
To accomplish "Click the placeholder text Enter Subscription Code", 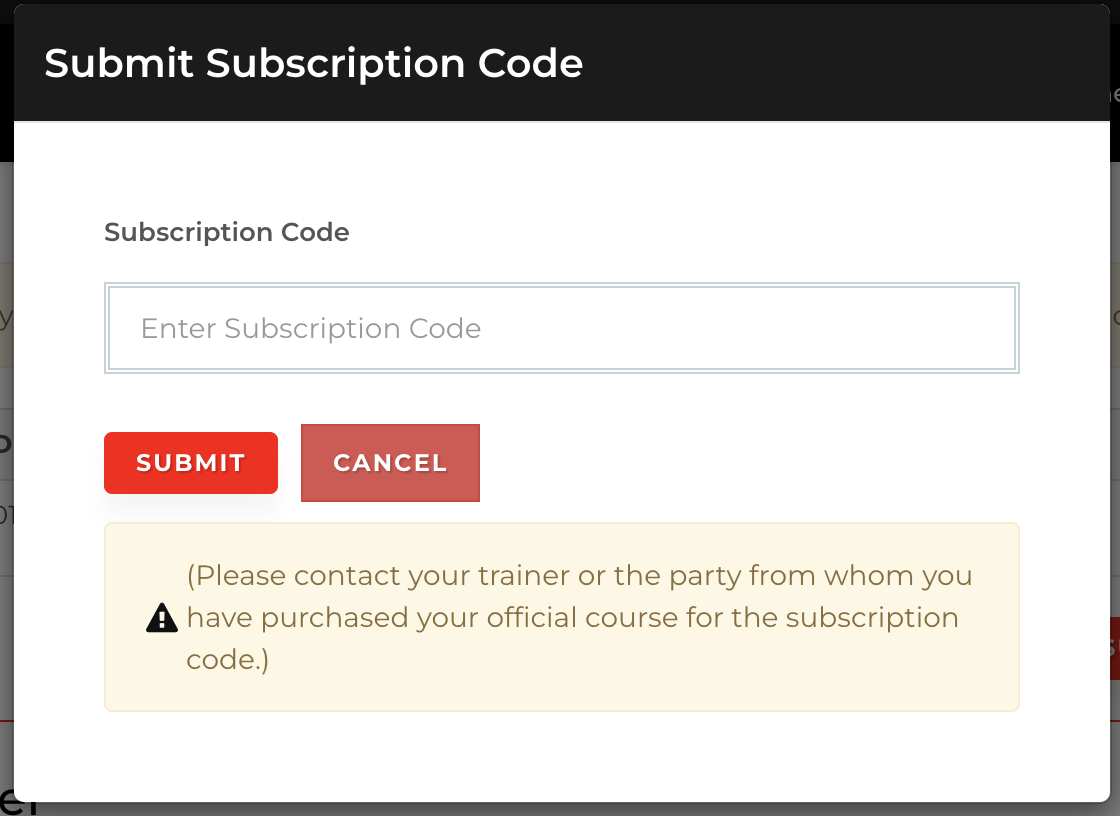I will point(311,329).
